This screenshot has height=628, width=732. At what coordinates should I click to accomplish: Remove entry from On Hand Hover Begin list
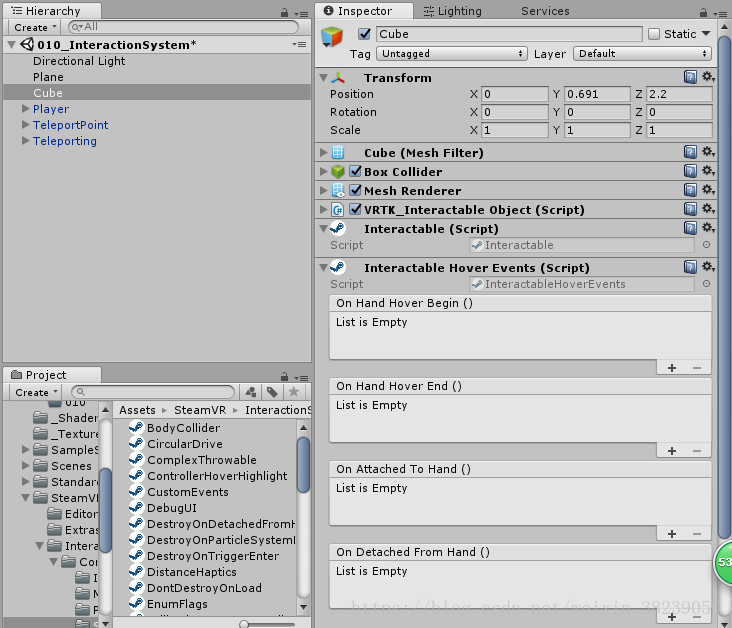tap(697, 368)
